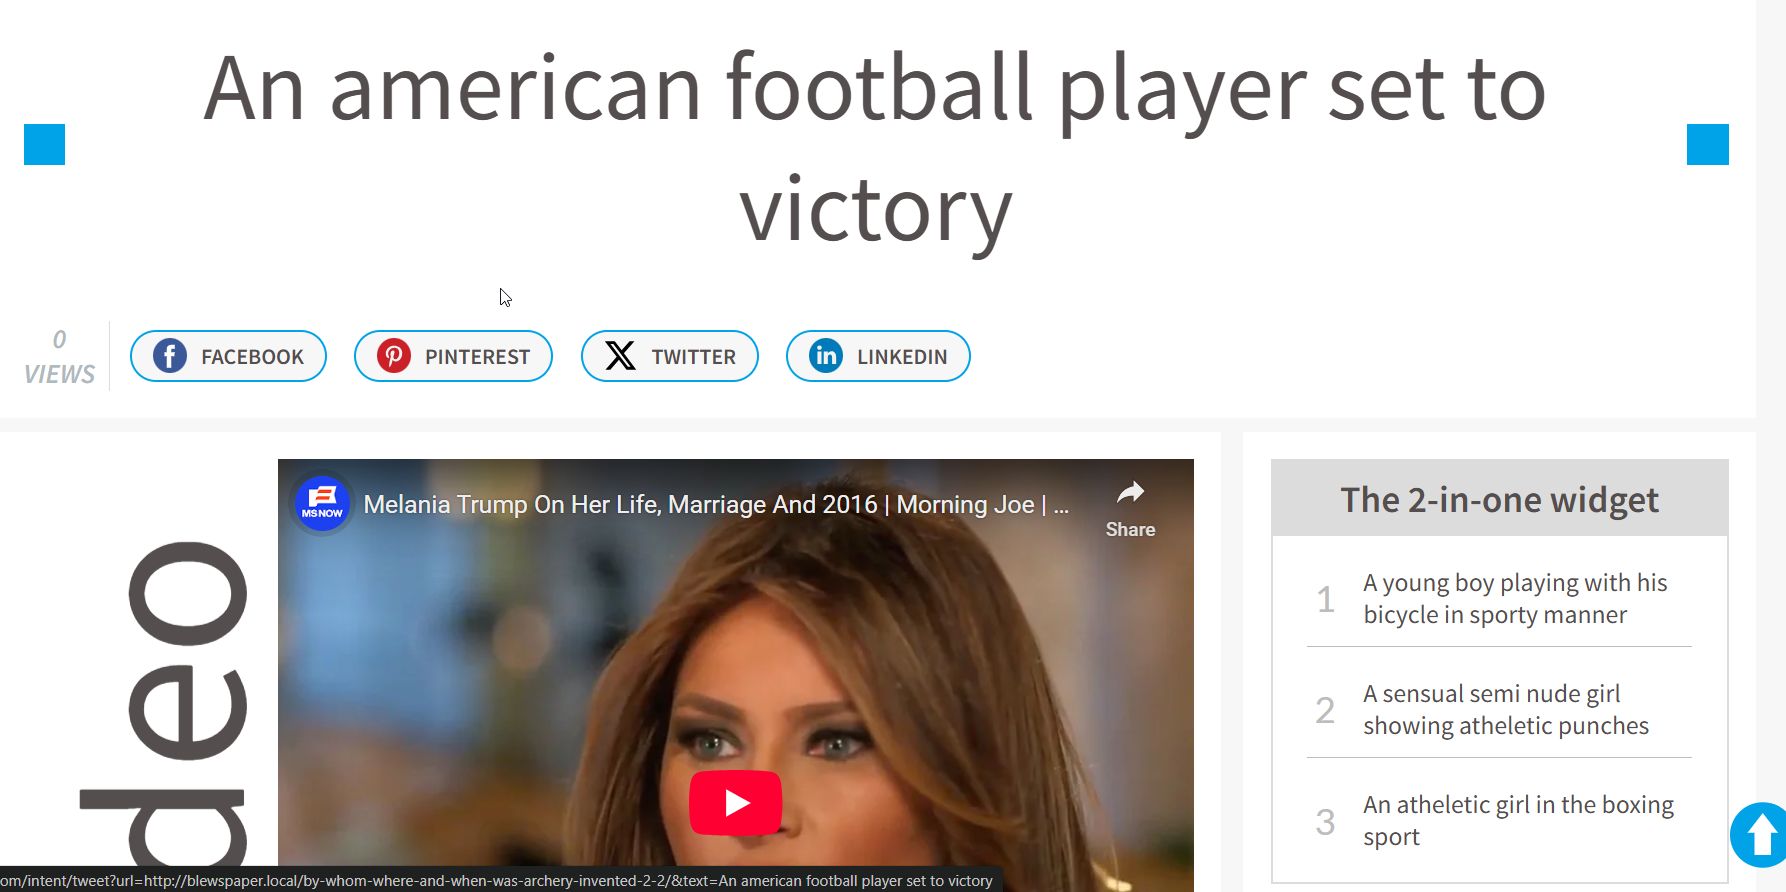1786x892 pixels.
Task: Click the left blue square navigation button
Action: 44,144
